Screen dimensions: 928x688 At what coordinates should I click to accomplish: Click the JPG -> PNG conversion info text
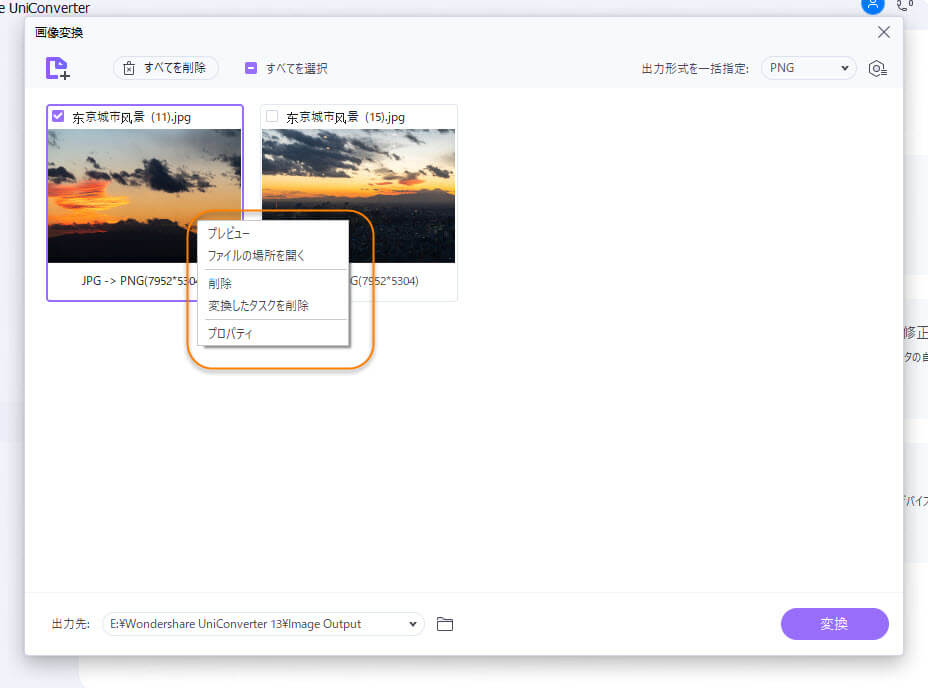(138, 281)
